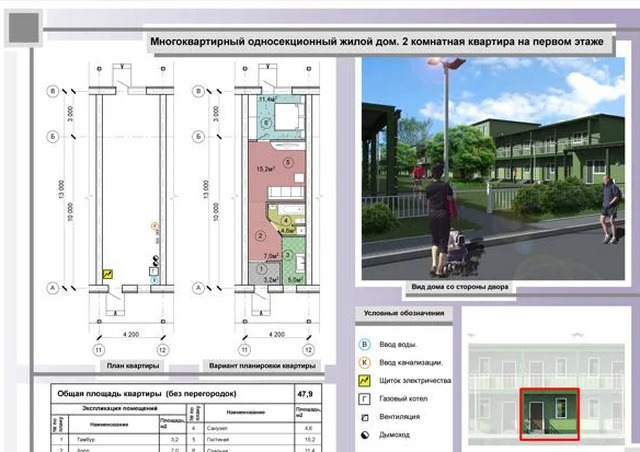Click the chimney symbols on left floor plan
The width and height of the screenshot is (640, 452).
coord(156,260)
